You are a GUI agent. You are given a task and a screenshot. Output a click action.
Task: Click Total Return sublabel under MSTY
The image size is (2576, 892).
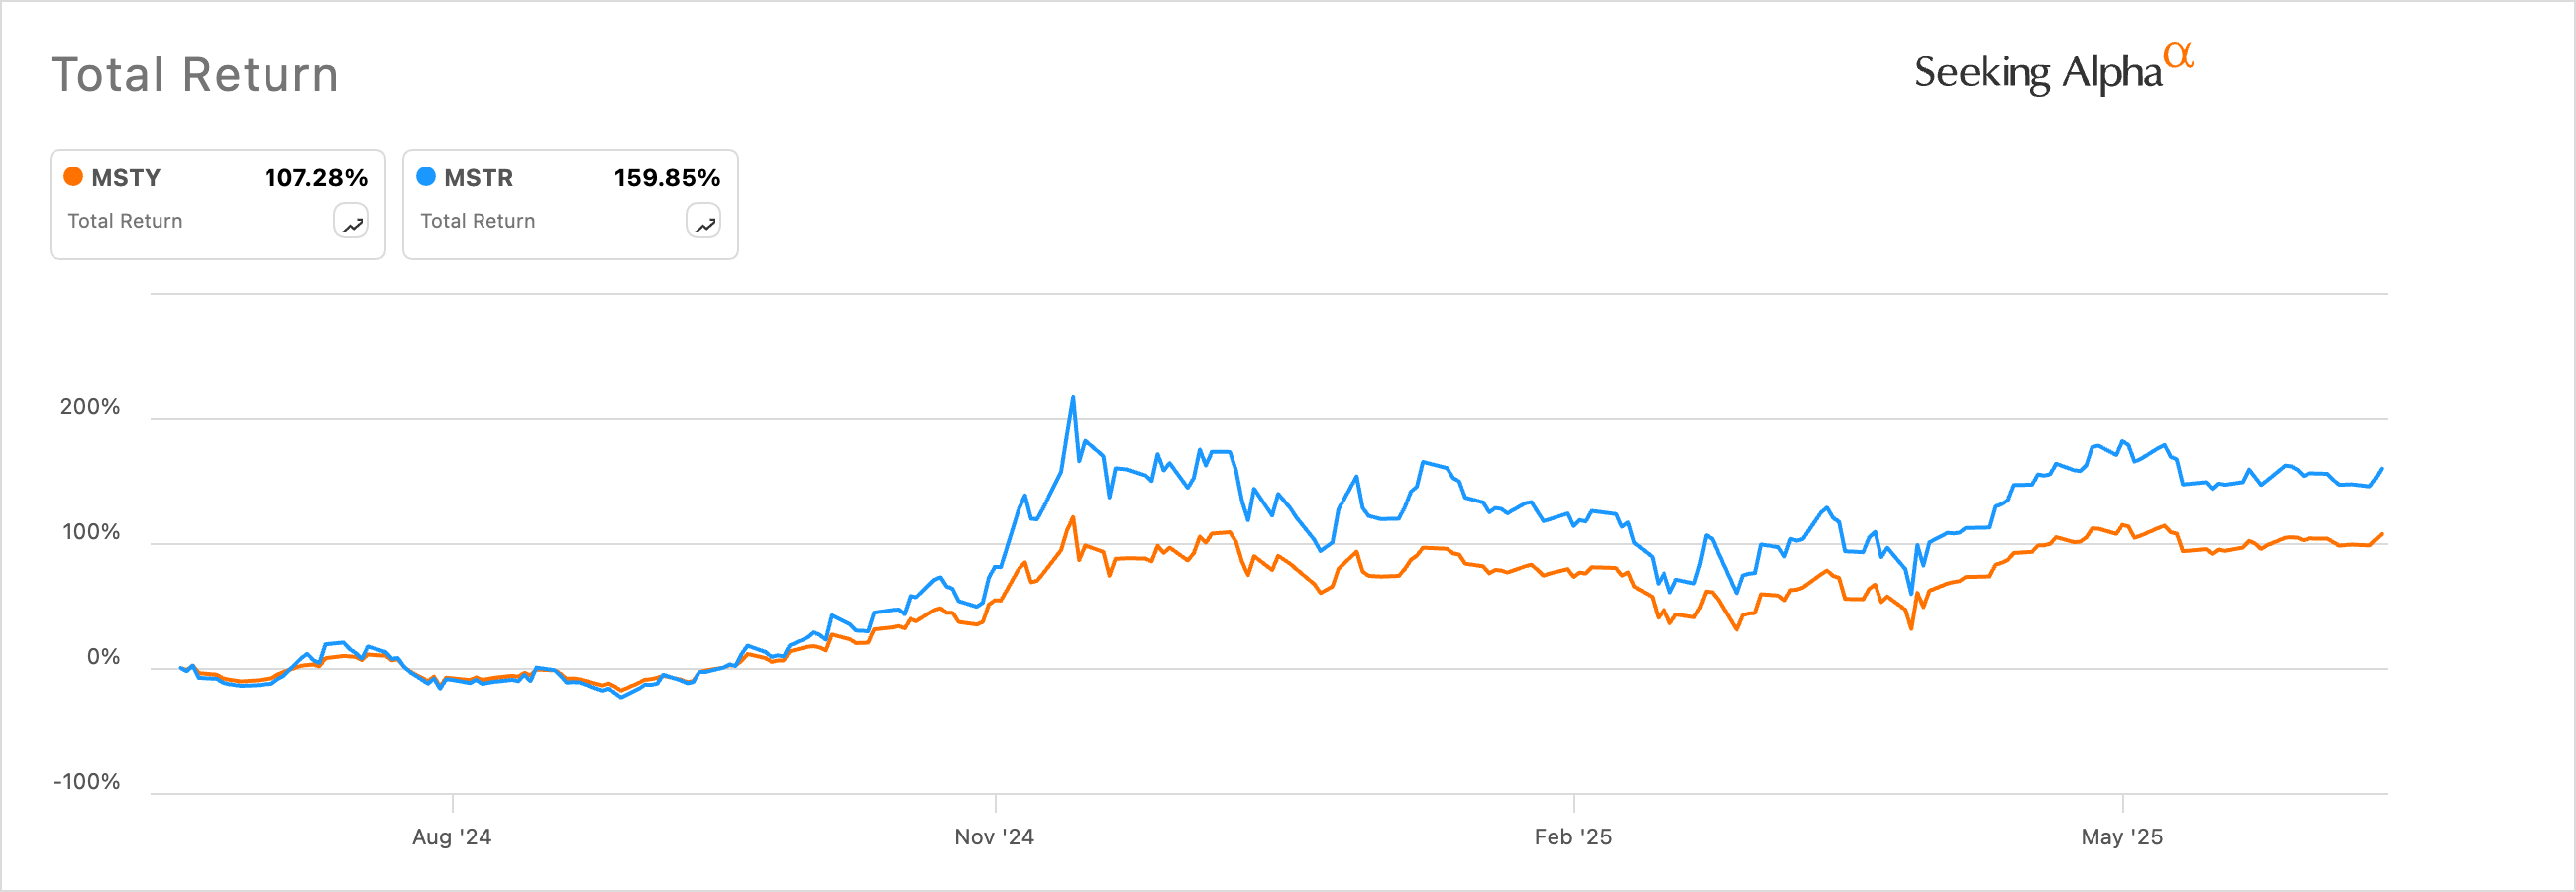click(x=125, y=221)
